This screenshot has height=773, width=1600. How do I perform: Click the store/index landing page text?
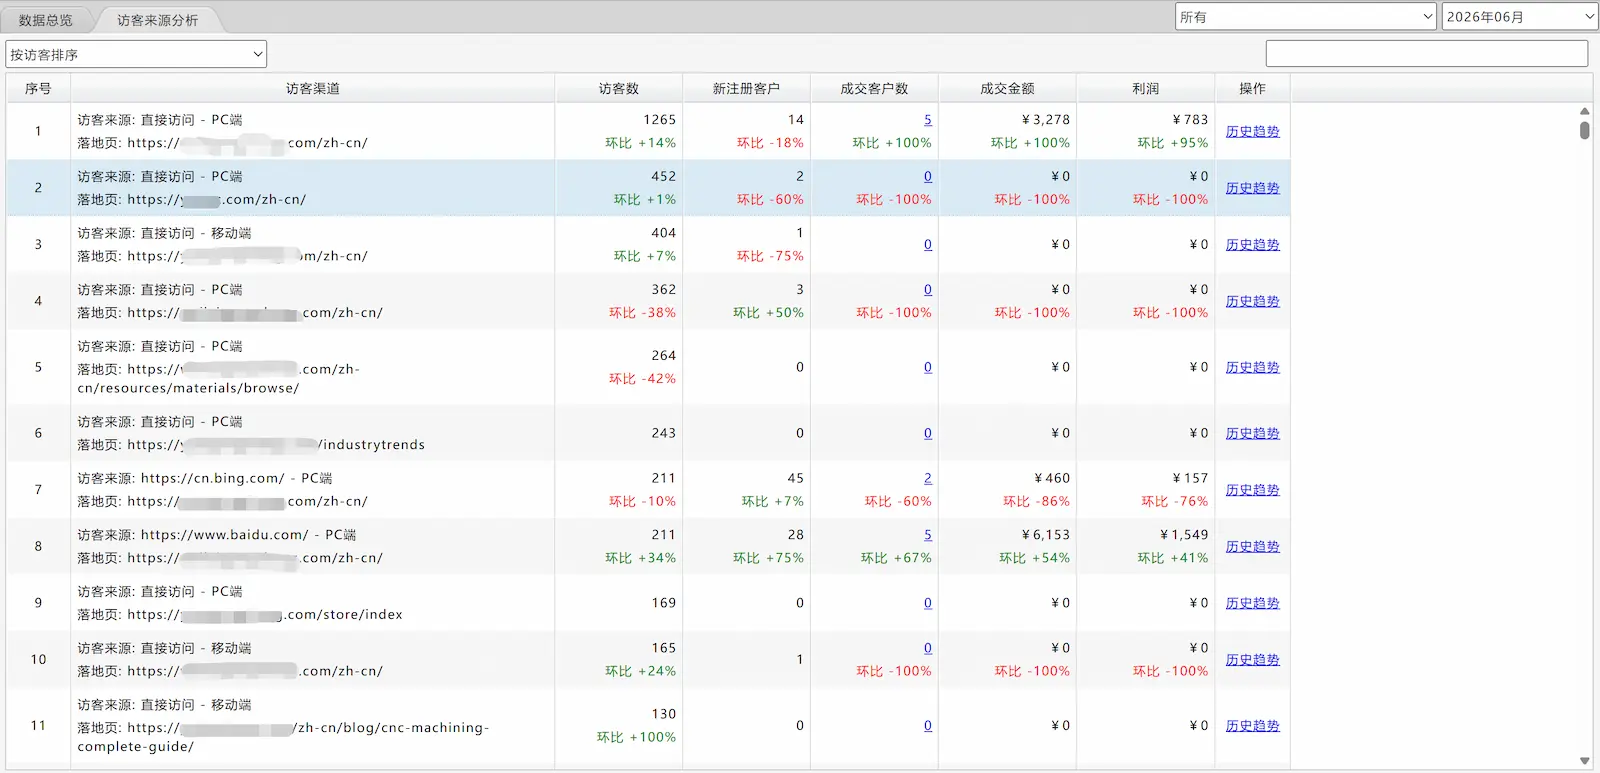[240, 615]
